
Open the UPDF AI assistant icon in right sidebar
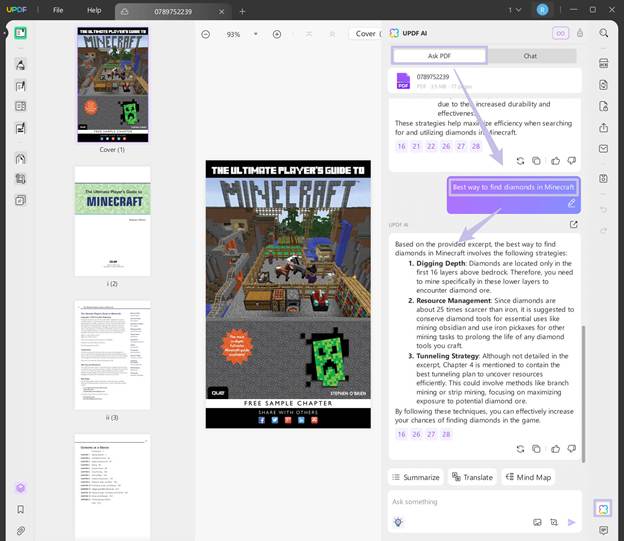[x=603, y=509]
